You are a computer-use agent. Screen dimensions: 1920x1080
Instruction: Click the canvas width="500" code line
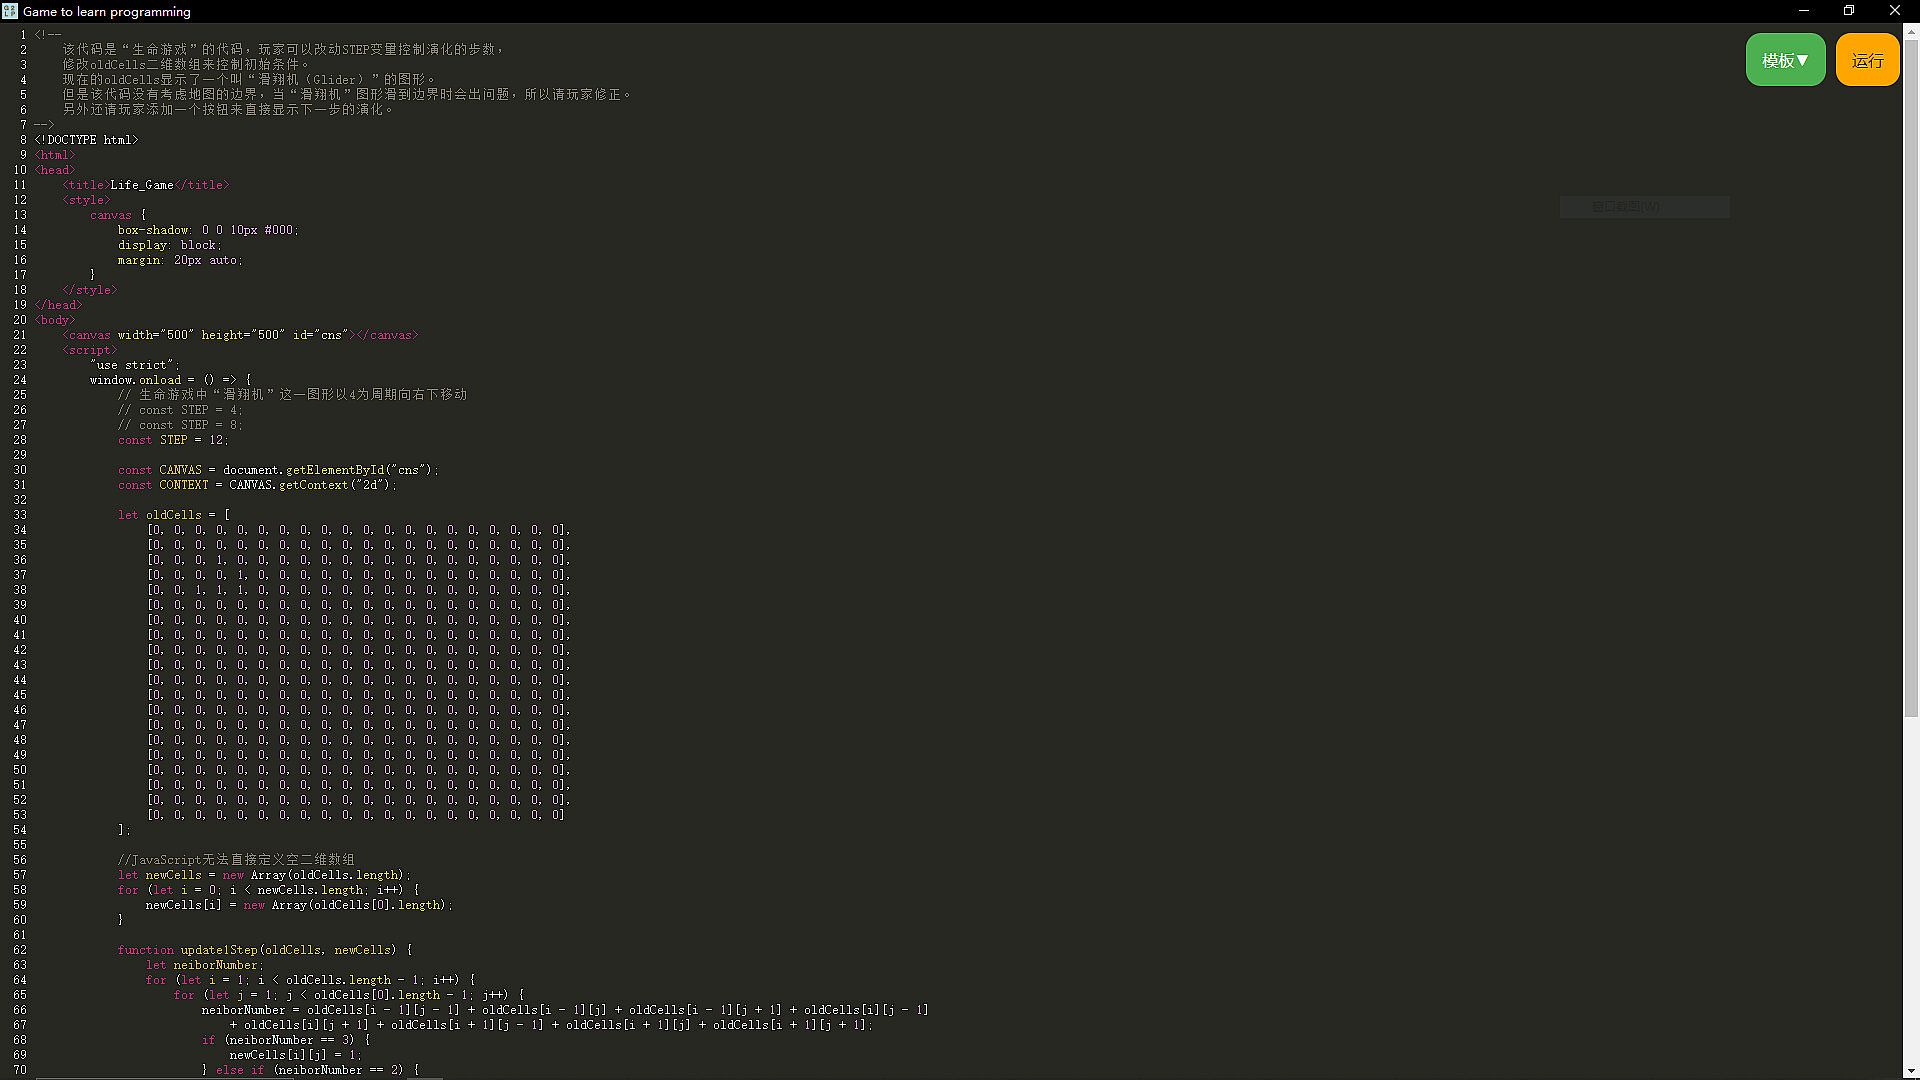pyautogui.click(x=240, y=335)
